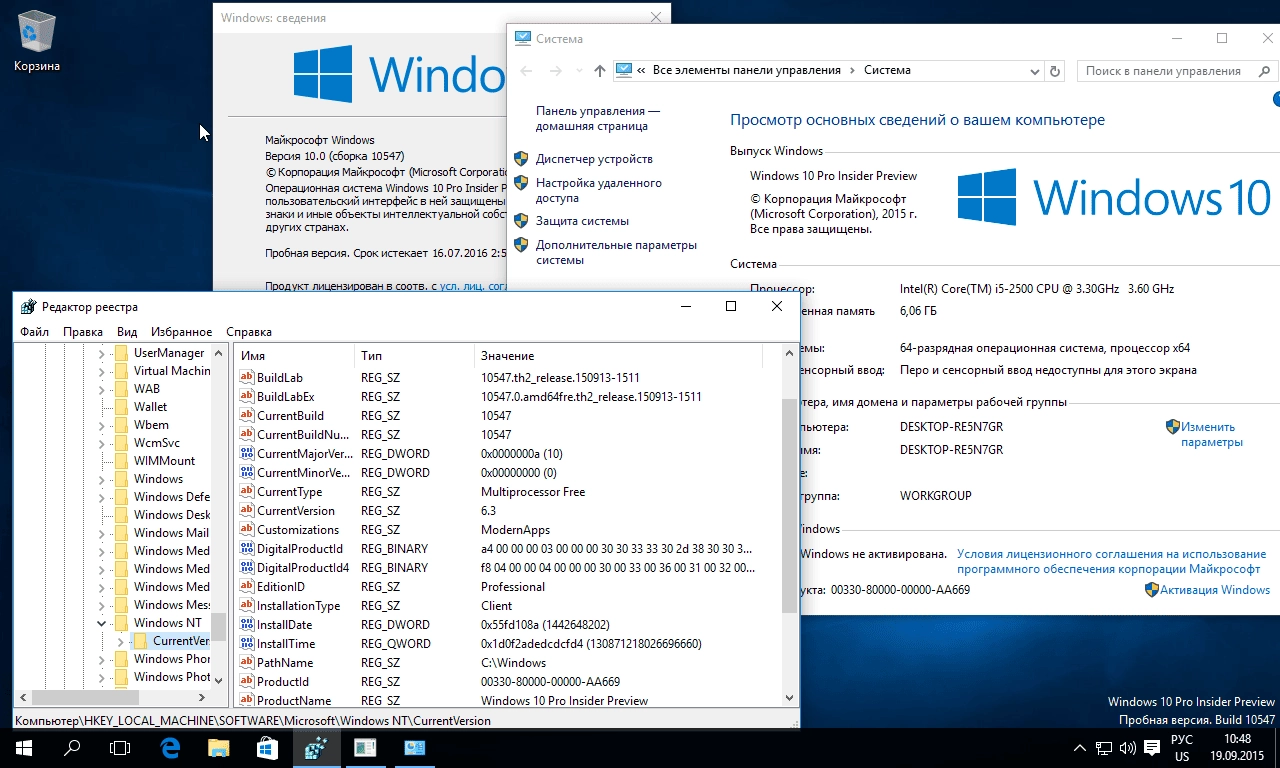Expand the WAB tree node
The height and width of the screenshot is (768, 1280).
pyautogui.click(x=101, y=389)
